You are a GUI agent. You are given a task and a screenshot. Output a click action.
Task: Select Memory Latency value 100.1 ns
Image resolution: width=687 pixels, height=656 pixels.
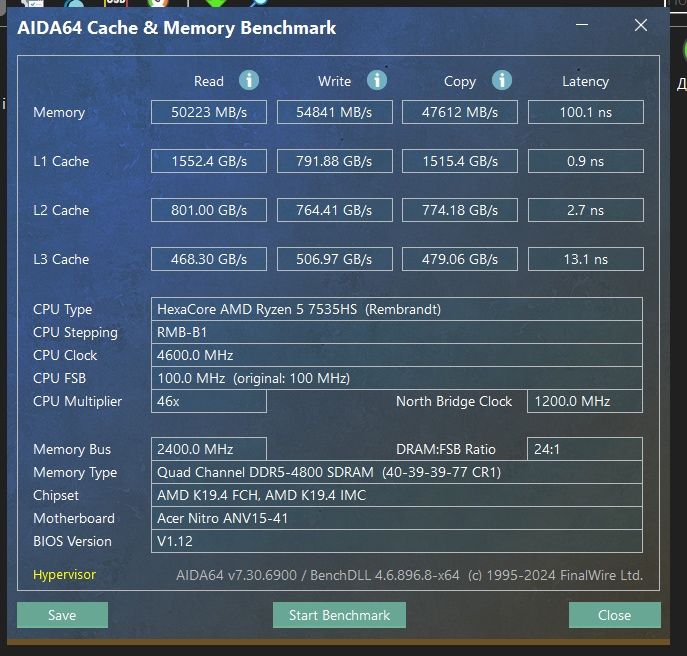[x=586, y=112]
